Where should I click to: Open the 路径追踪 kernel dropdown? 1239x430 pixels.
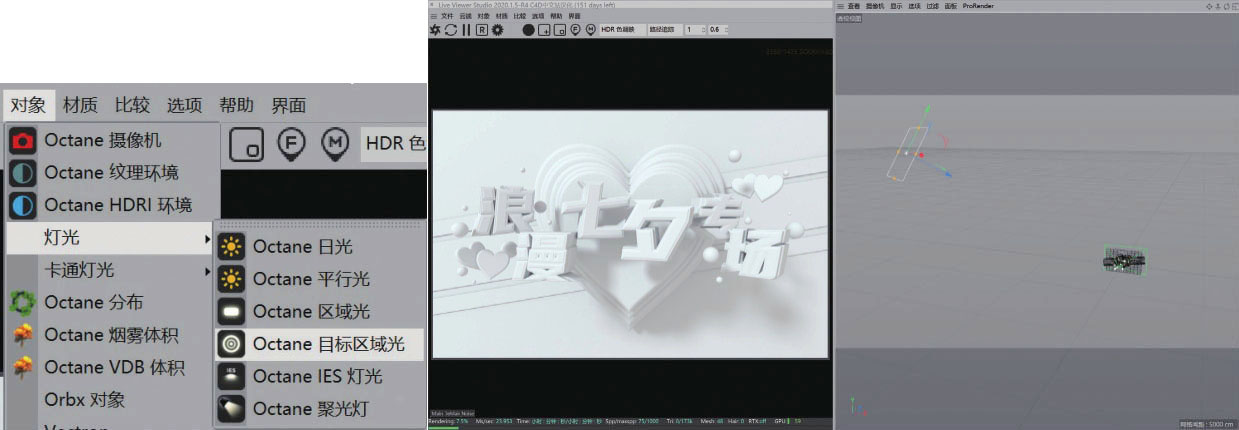pyautogui.click(x=665, y=30)
